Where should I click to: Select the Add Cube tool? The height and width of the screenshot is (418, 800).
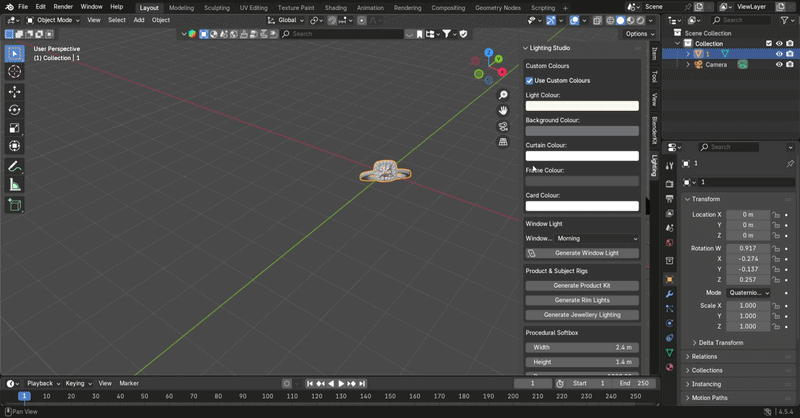click(x=14, y=205)
